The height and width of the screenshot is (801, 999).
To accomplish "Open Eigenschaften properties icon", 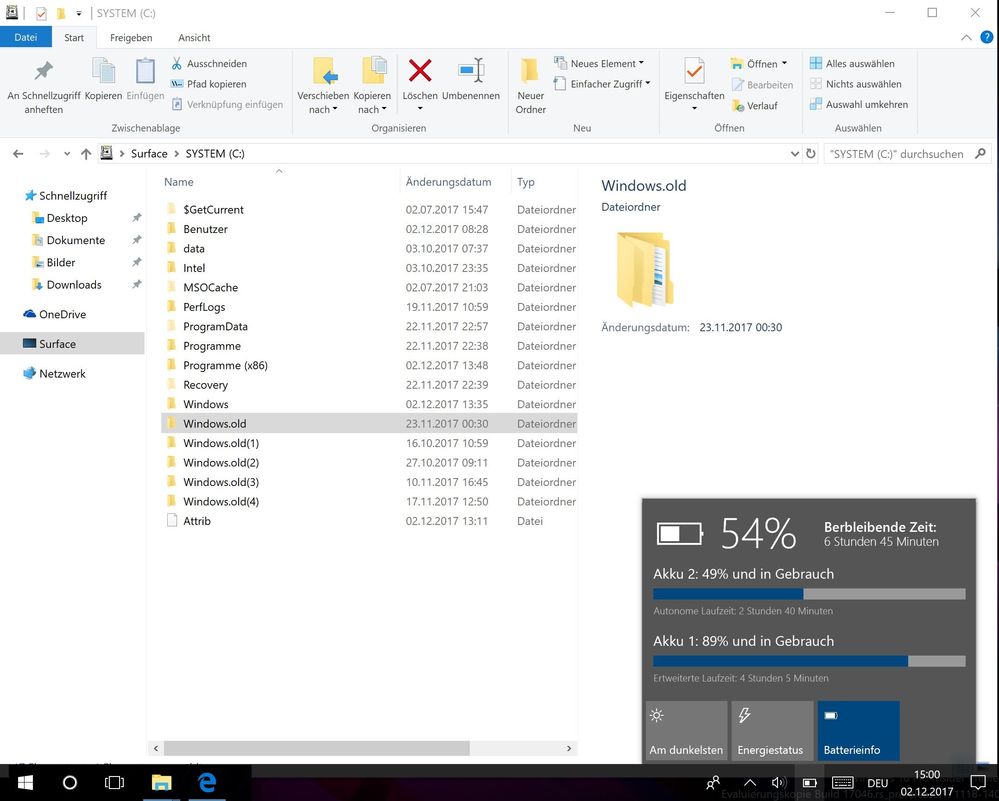I will [x=694, y=71].
